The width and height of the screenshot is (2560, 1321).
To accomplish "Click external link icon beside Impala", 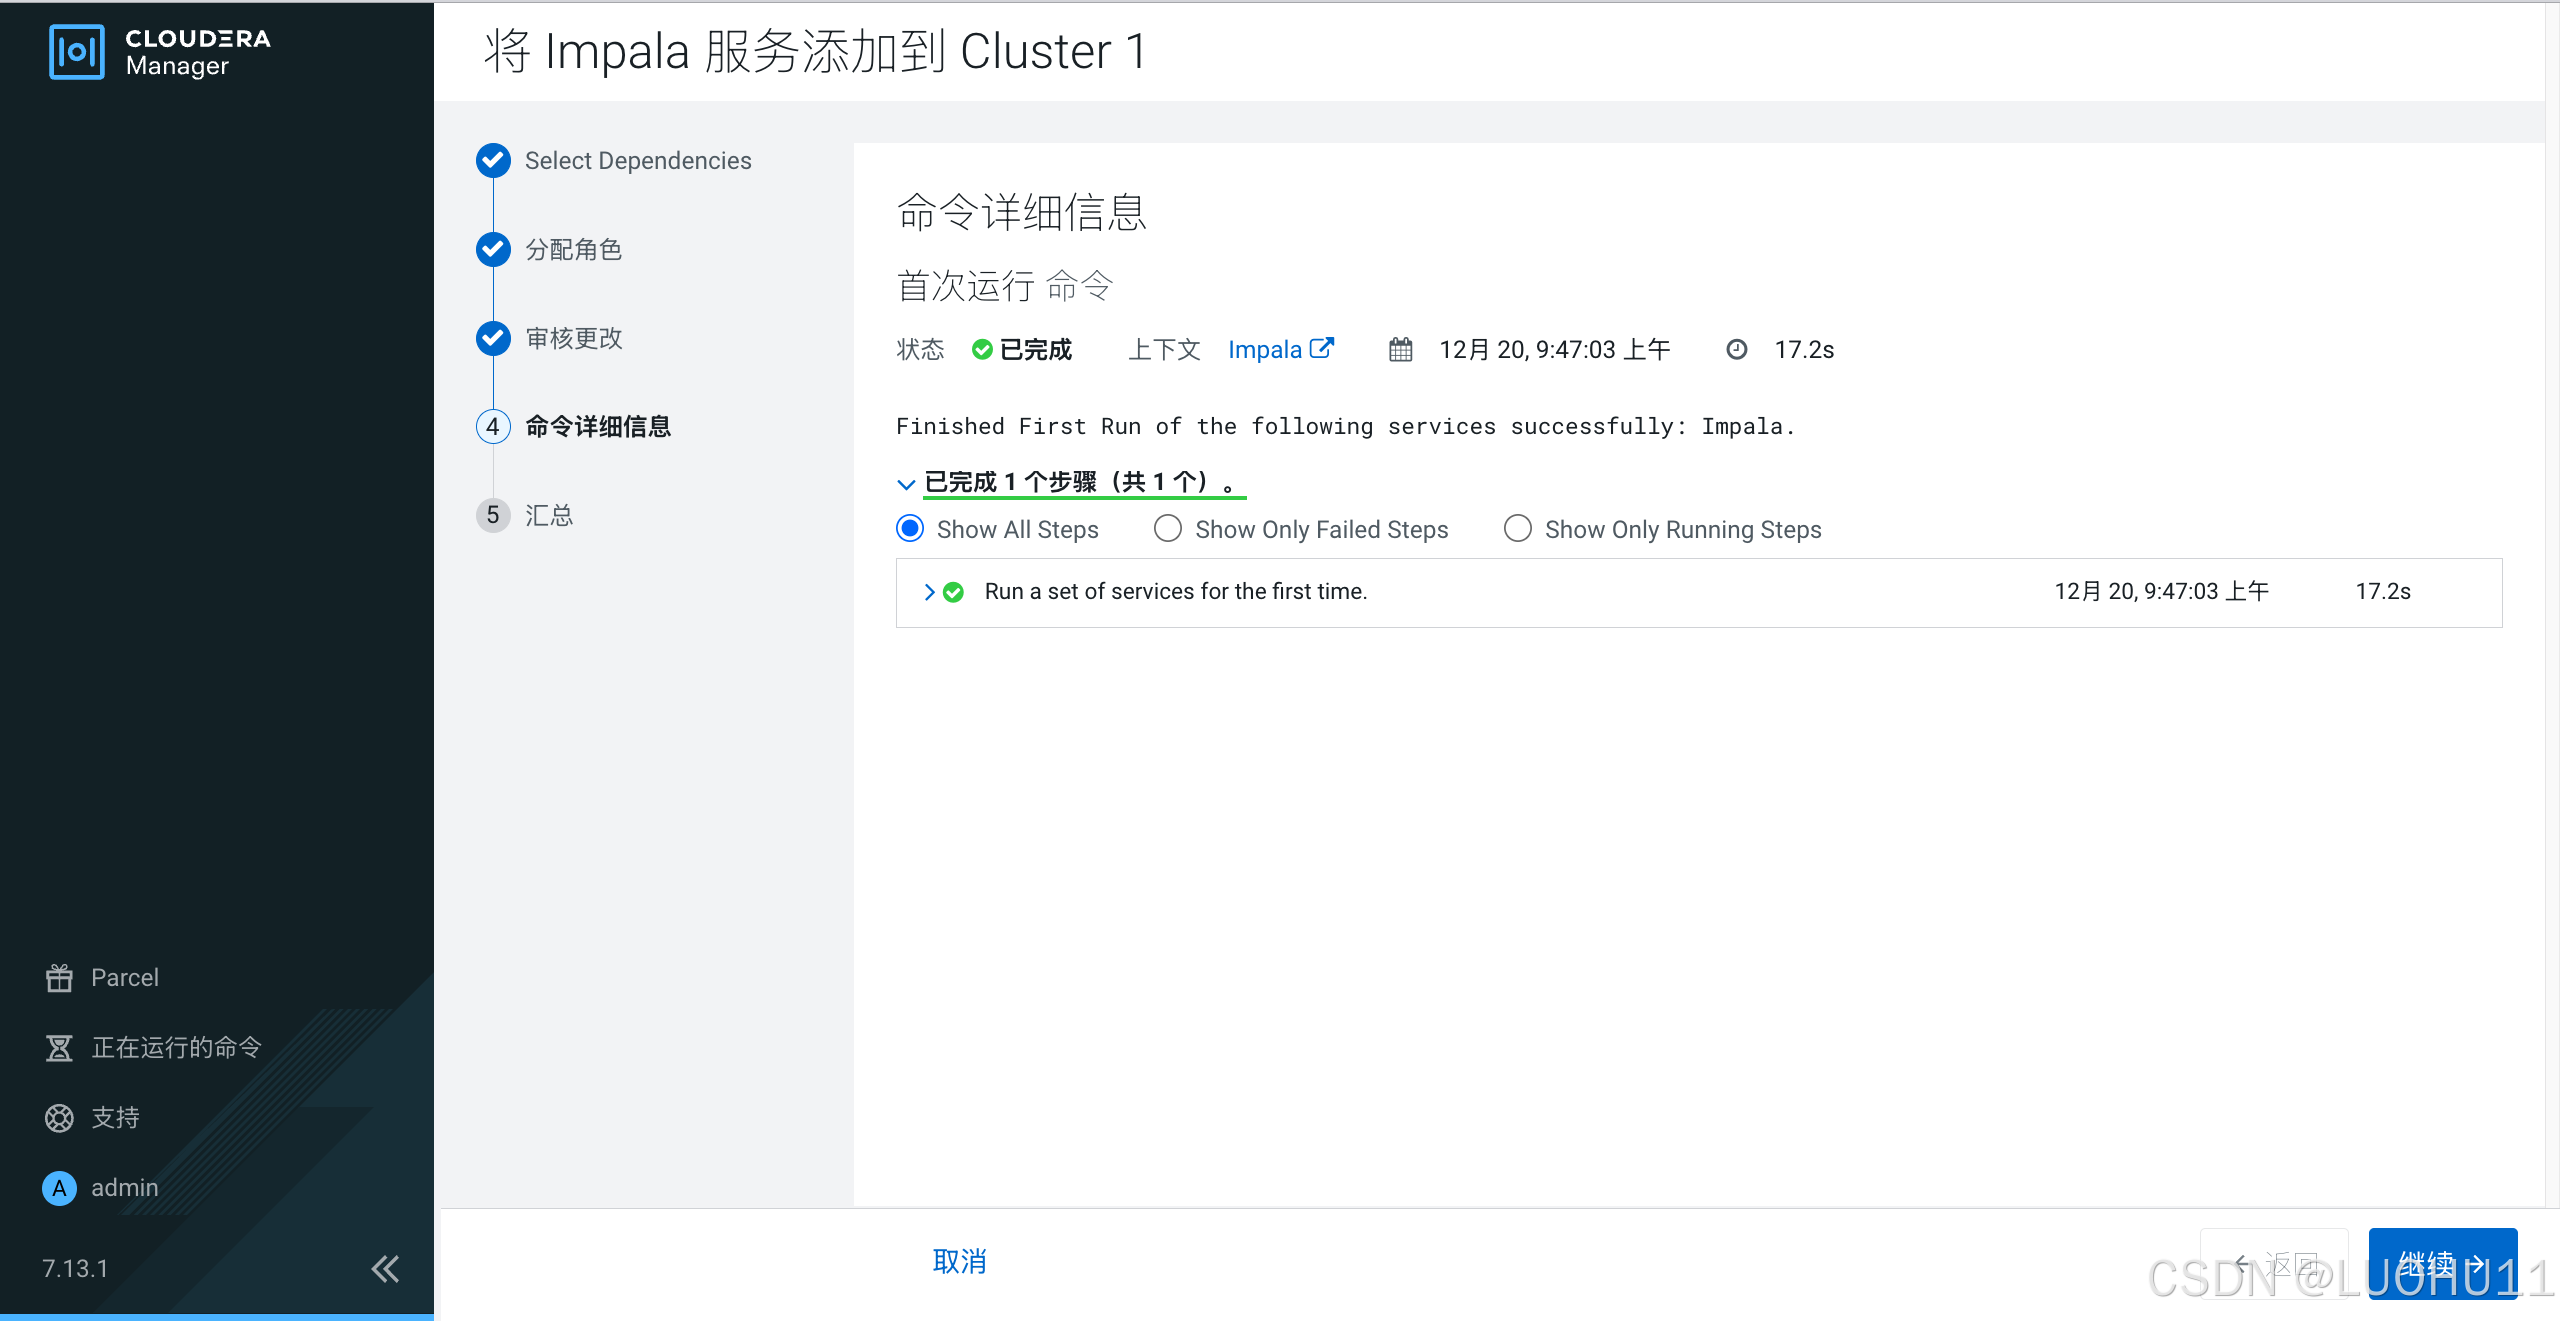I will (1322, 348).
